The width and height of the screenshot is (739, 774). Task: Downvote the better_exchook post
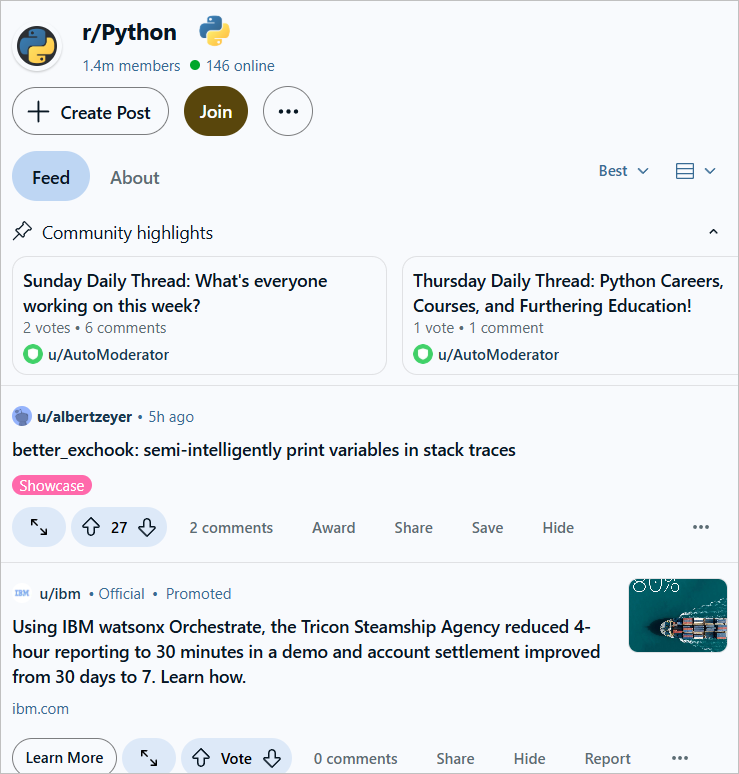tap(147, 527)
